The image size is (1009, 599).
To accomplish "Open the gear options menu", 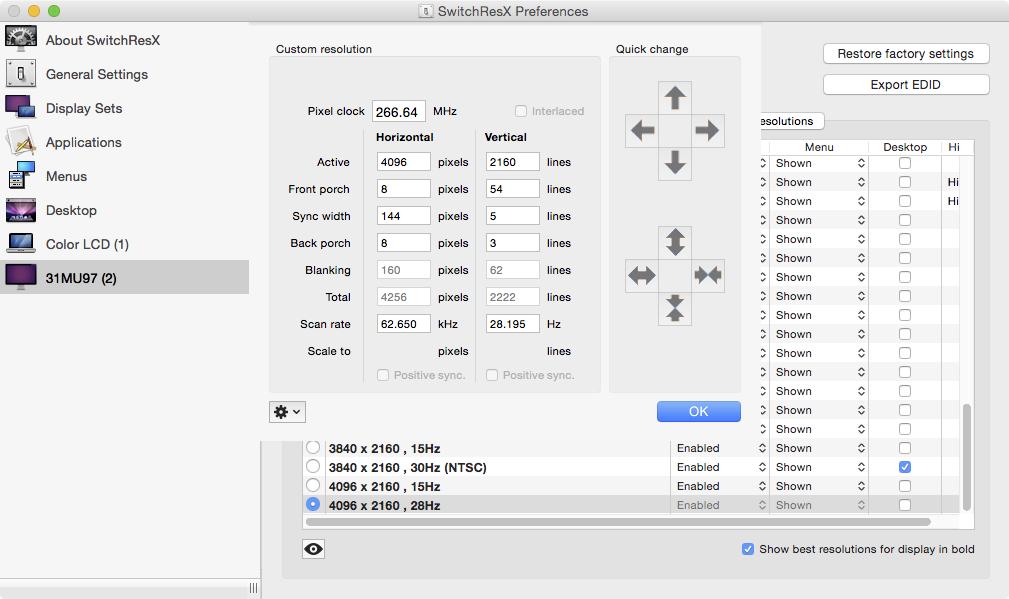I will pos(287,412).
